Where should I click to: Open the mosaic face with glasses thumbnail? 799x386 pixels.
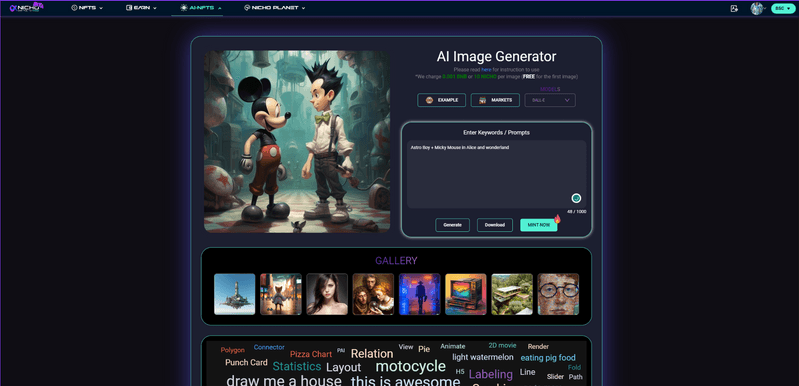(558, 294)
